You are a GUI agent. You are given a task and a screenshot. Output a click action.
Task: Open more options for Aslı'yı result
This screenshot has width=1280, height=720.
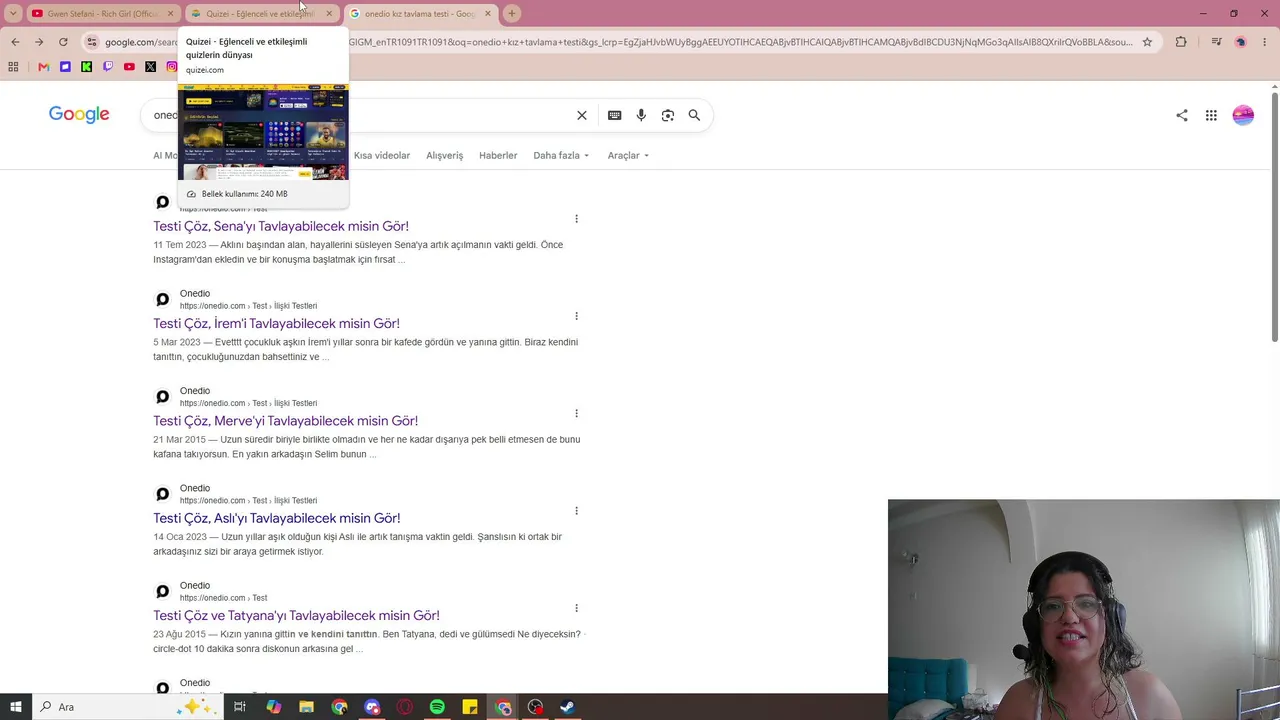576,511
